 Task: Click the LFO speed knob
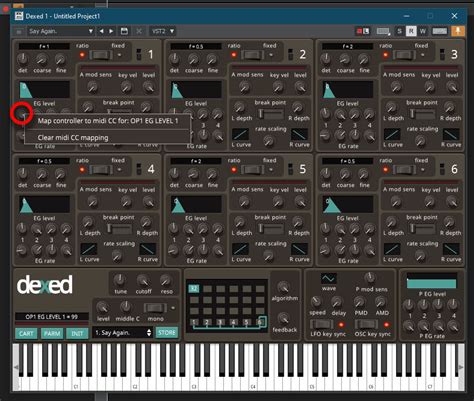[316, 302]
